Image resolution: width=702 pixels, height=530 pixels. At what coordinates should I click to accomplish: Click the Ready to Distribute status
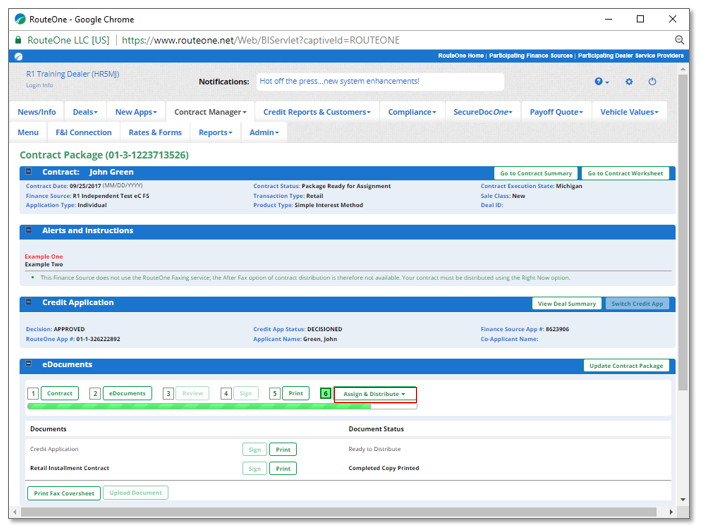375,449
